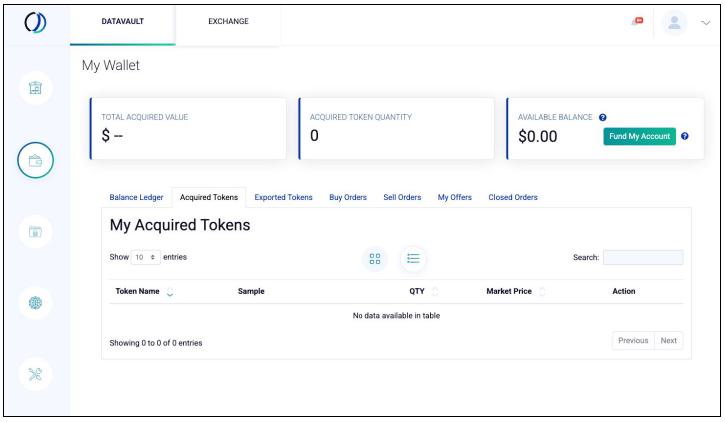Click the top sidebar icon above the wallet
The width and height of the screenshot is (725, 422).
35,88
